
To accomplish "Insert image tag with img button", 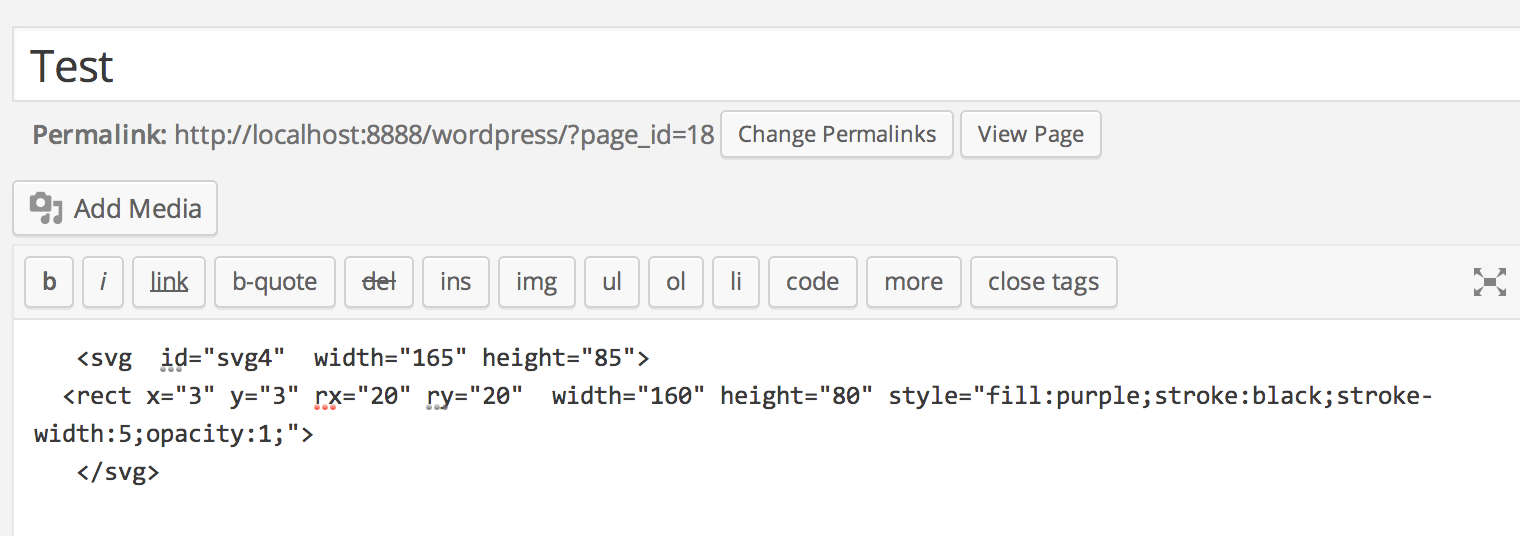I will coord(537,282).
